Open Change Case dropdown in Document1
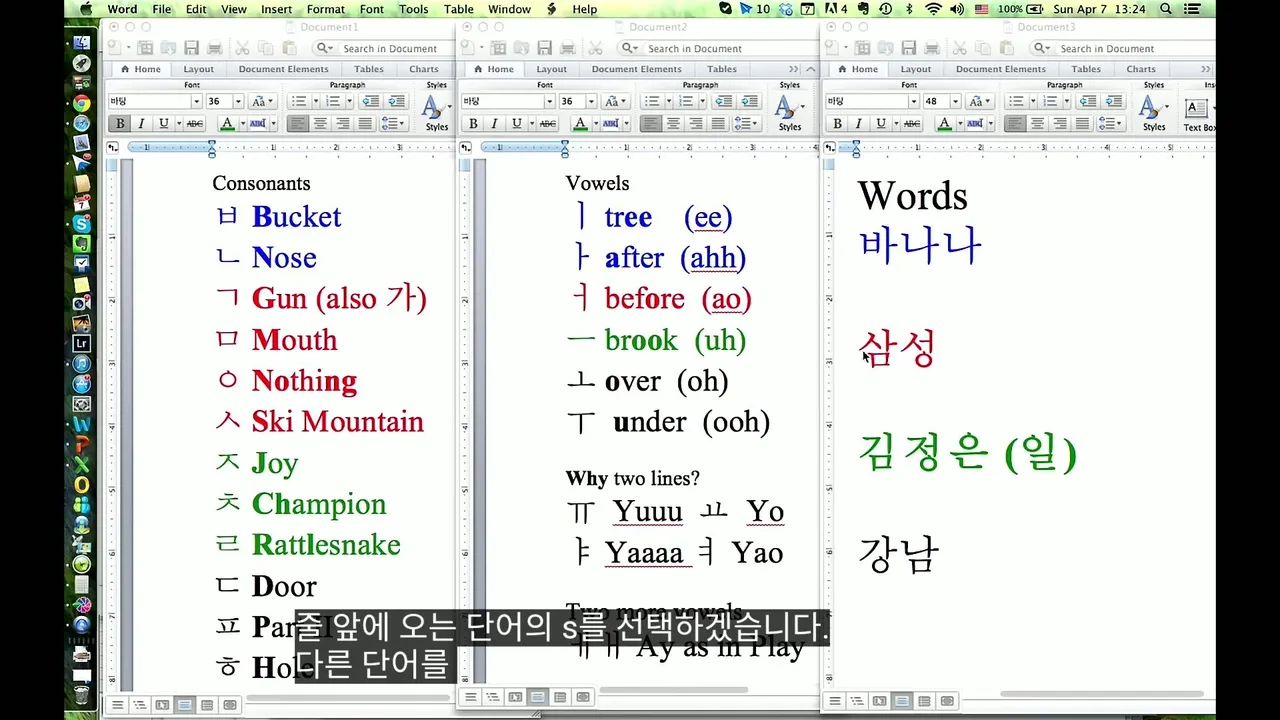 tap(263, 101)
